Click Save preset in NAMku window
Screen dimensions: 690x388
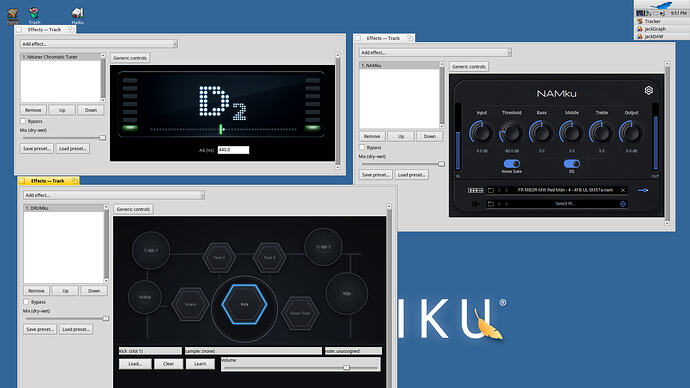(x=375, y=175)
